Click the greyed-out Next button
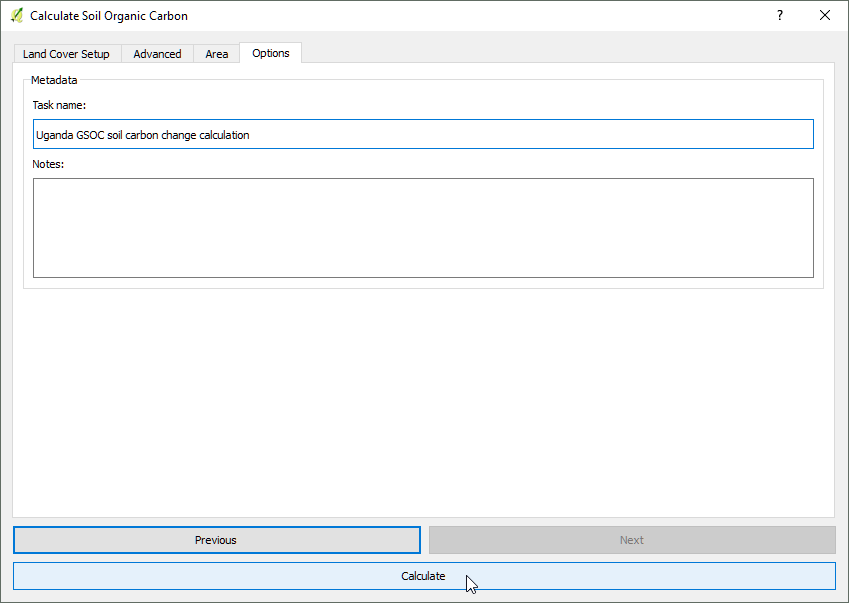This screenshot has height=603, width=849. coord(631,540)
